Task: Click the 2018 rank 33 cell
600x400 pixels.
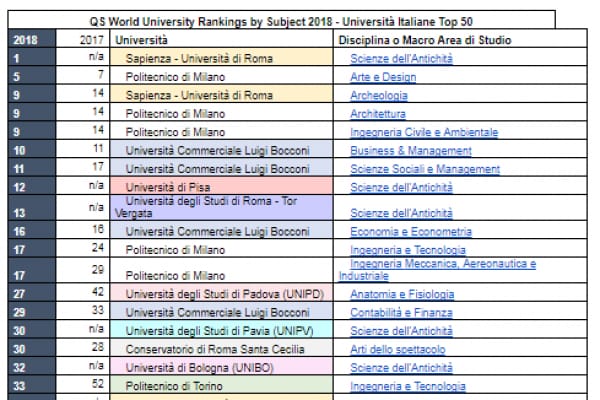Action: click(32, 384)
